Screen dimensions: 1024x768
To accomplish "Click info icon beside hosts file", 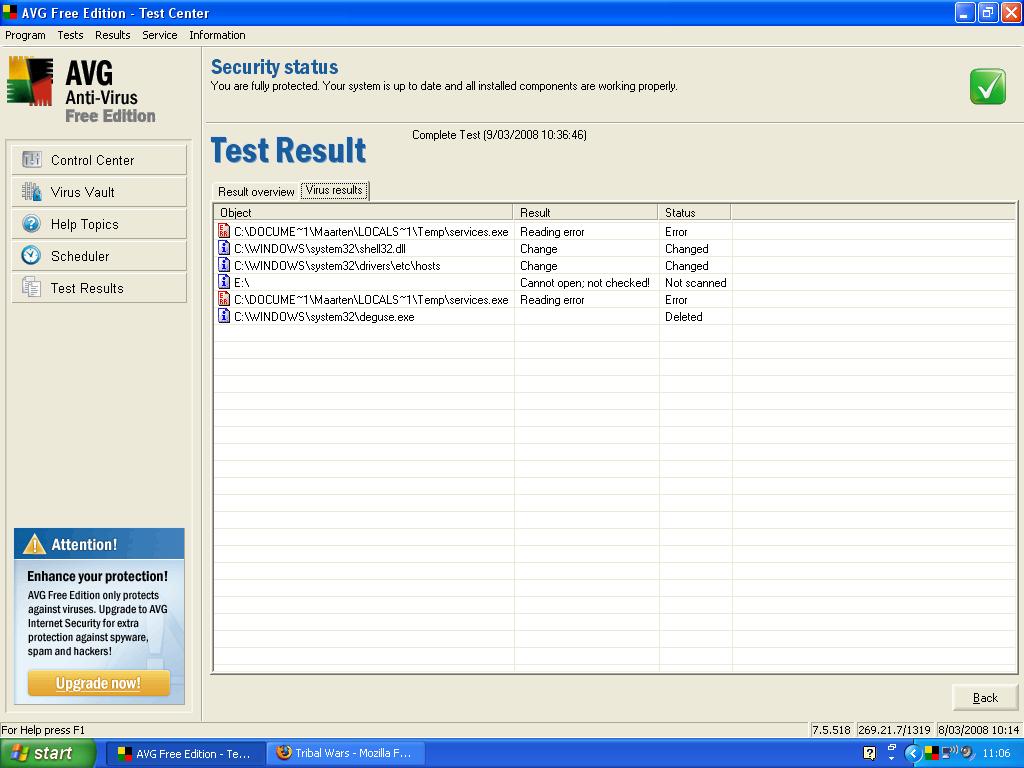I will [224, 265].
